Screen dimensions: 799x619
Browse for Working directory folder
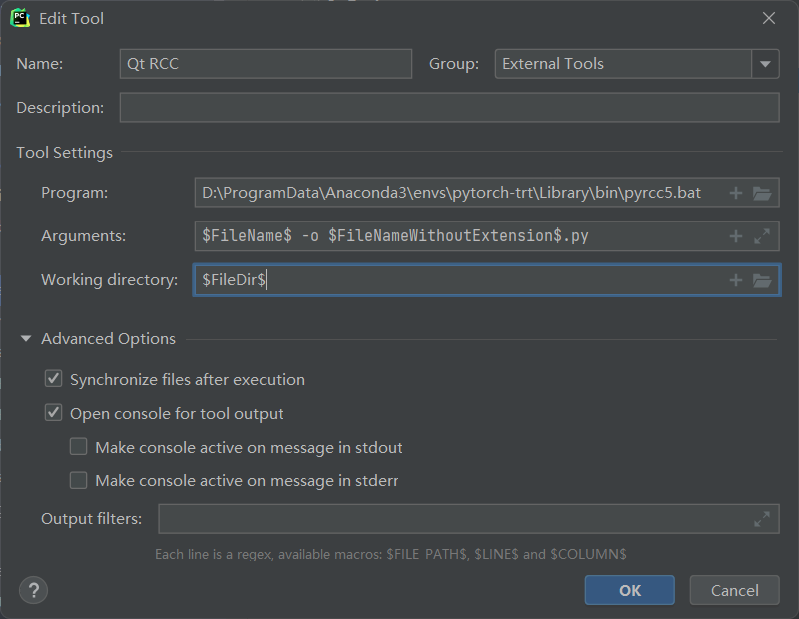pyautogui.click(x=762, y=280)
